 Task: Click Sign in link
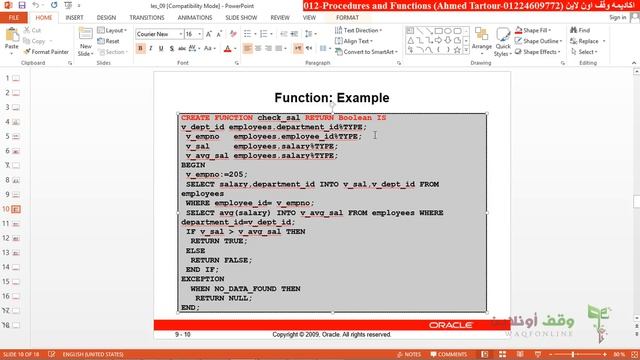point(618,18)
